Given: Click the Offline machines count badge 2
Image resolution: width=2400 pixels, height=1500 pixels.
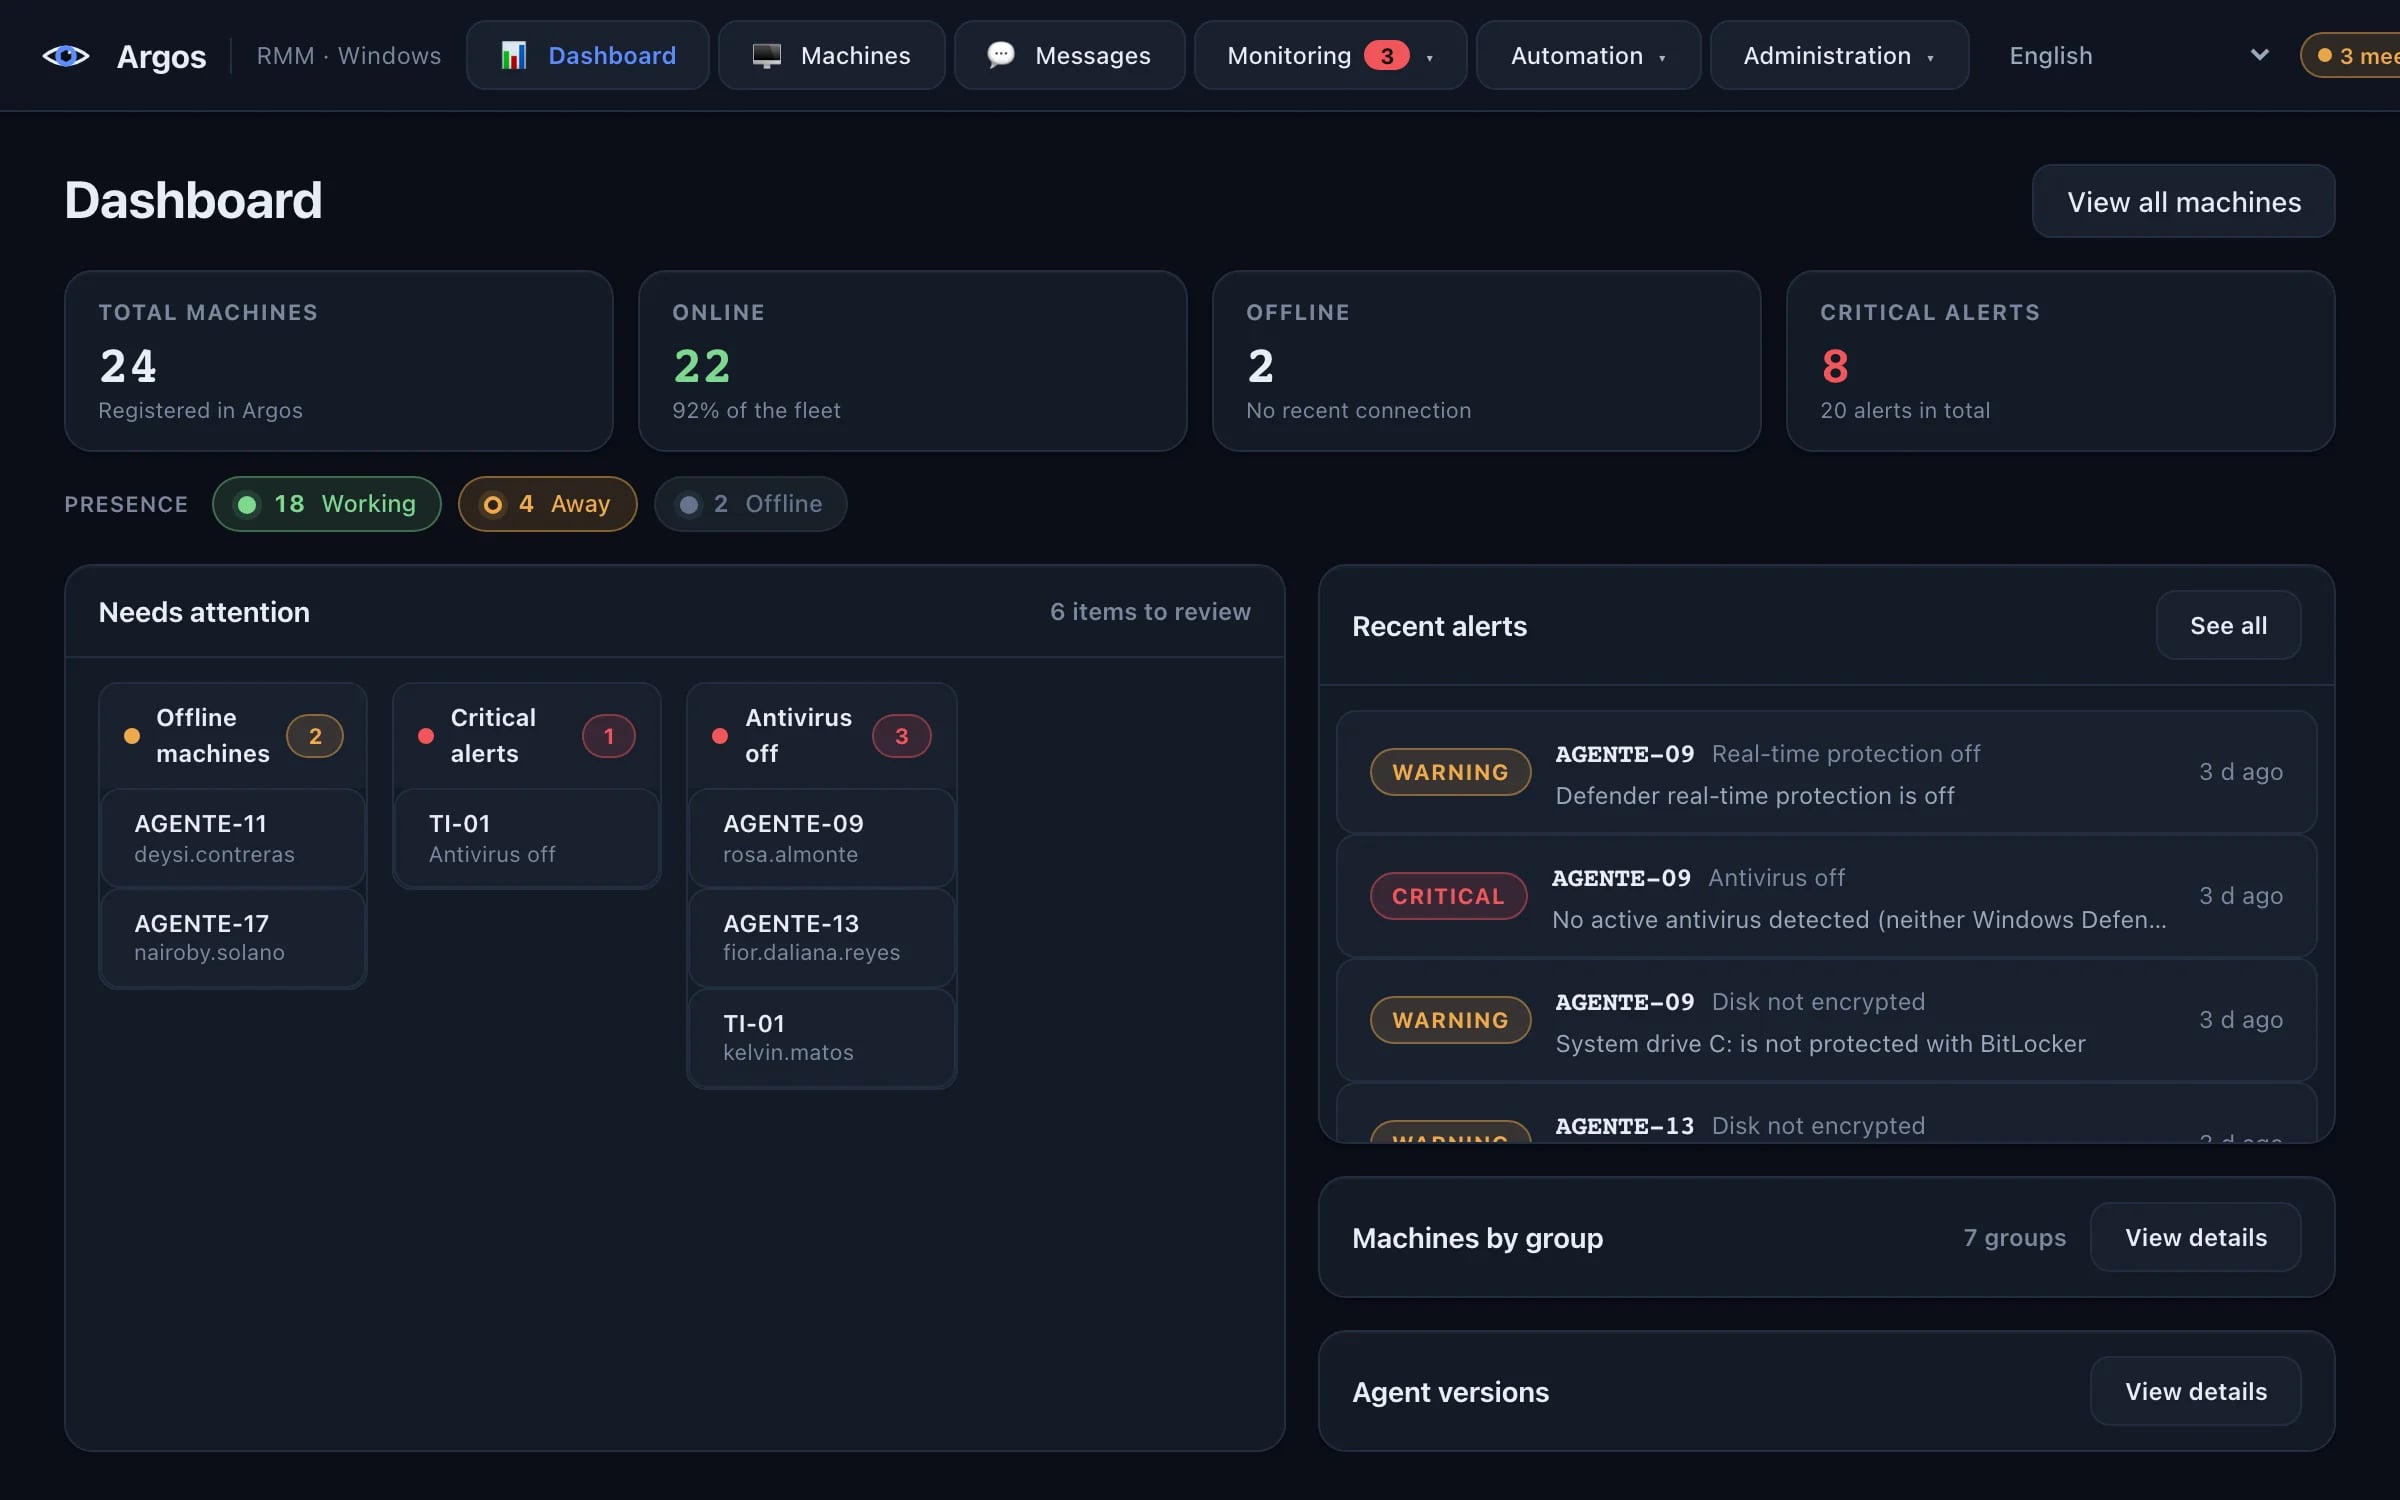Looking at the screenshot, I should pos(315,737).
